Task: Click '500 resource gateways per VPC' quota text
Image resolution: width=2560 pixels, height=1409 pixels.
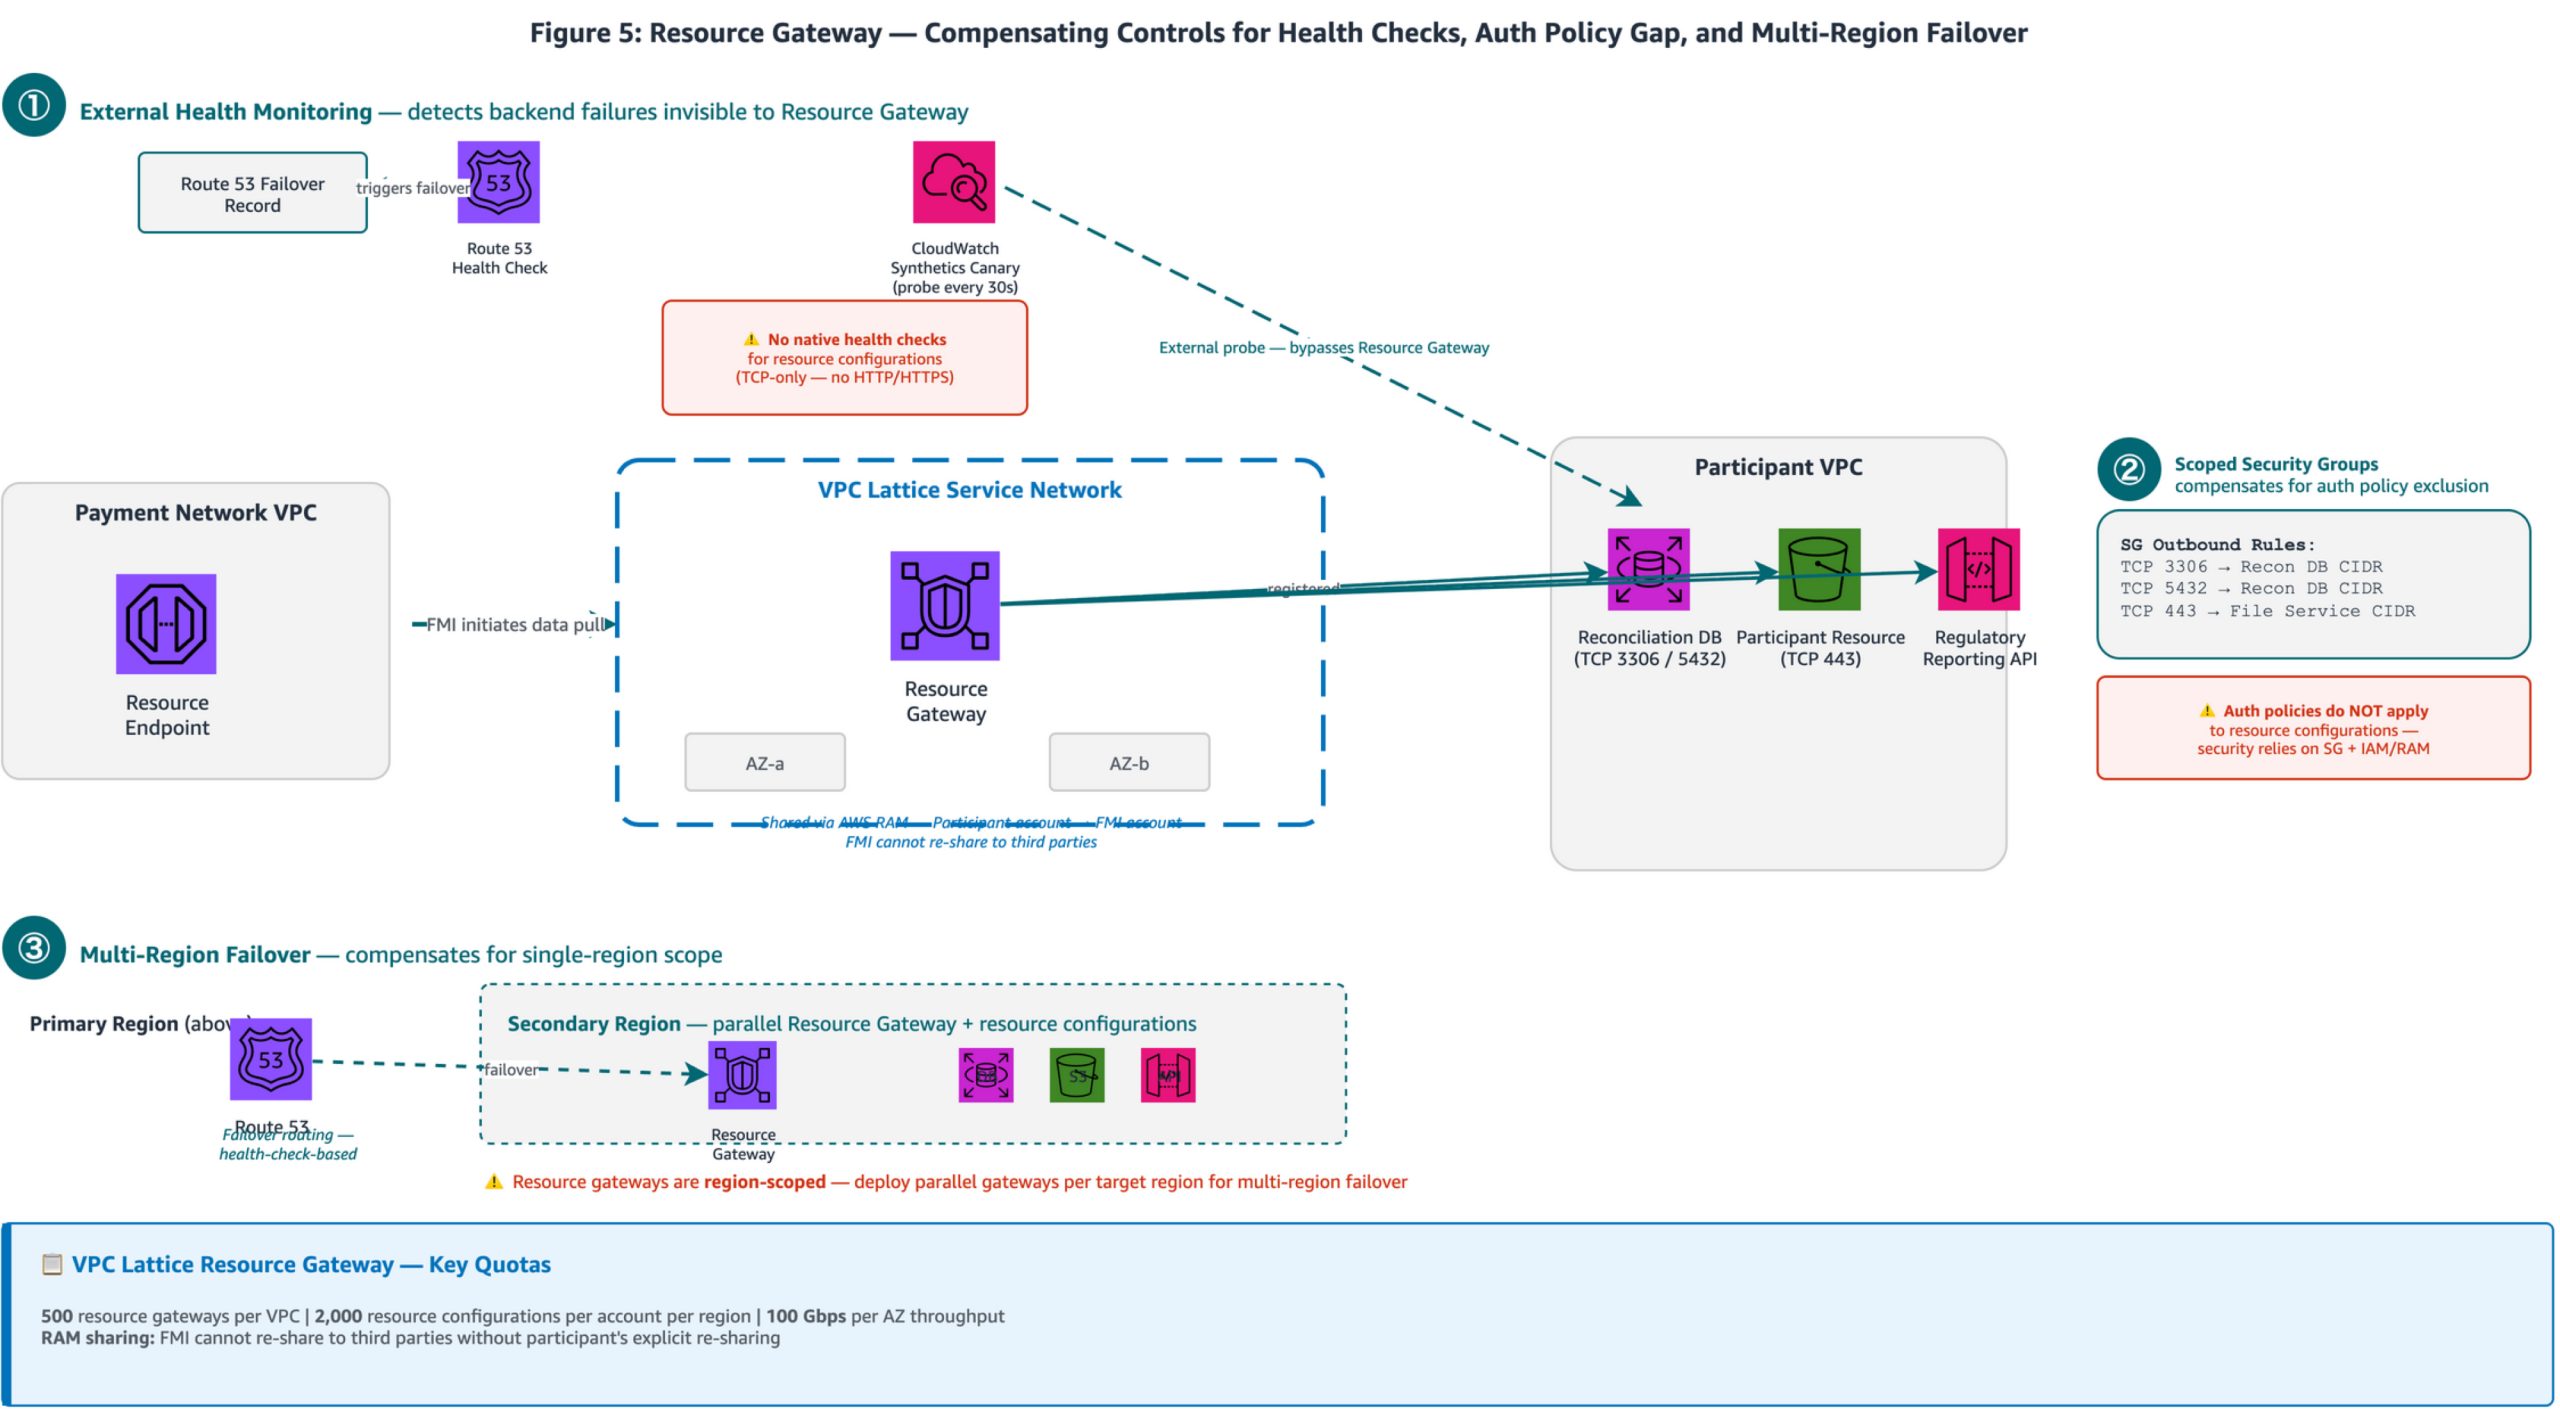Action: 169,1316
